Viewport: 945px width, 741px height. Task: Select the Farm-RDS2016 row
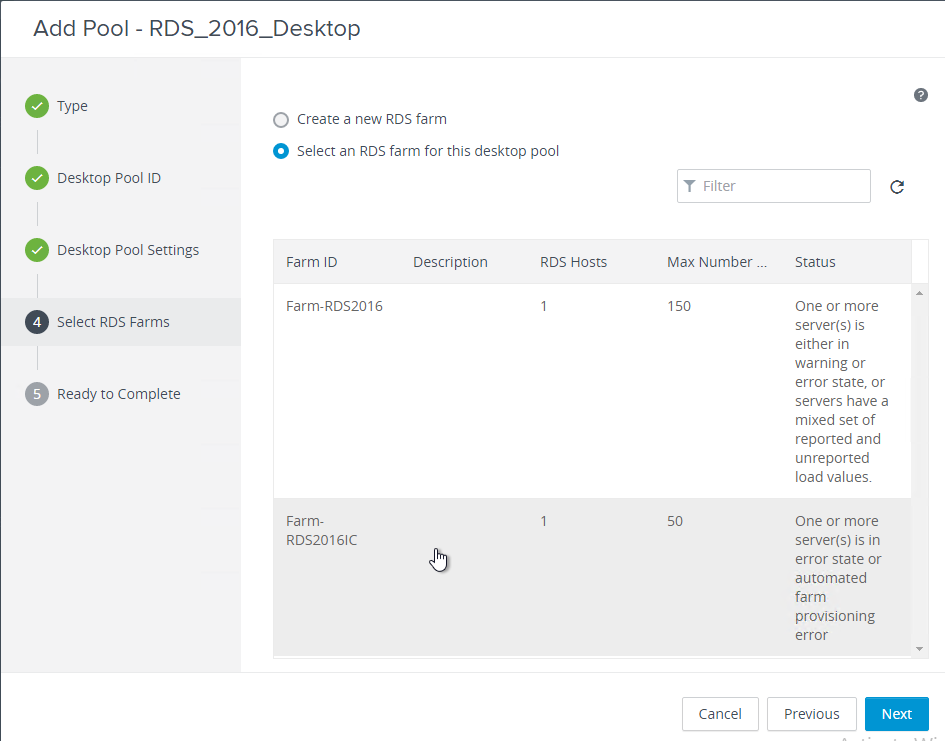pos(592,391)
